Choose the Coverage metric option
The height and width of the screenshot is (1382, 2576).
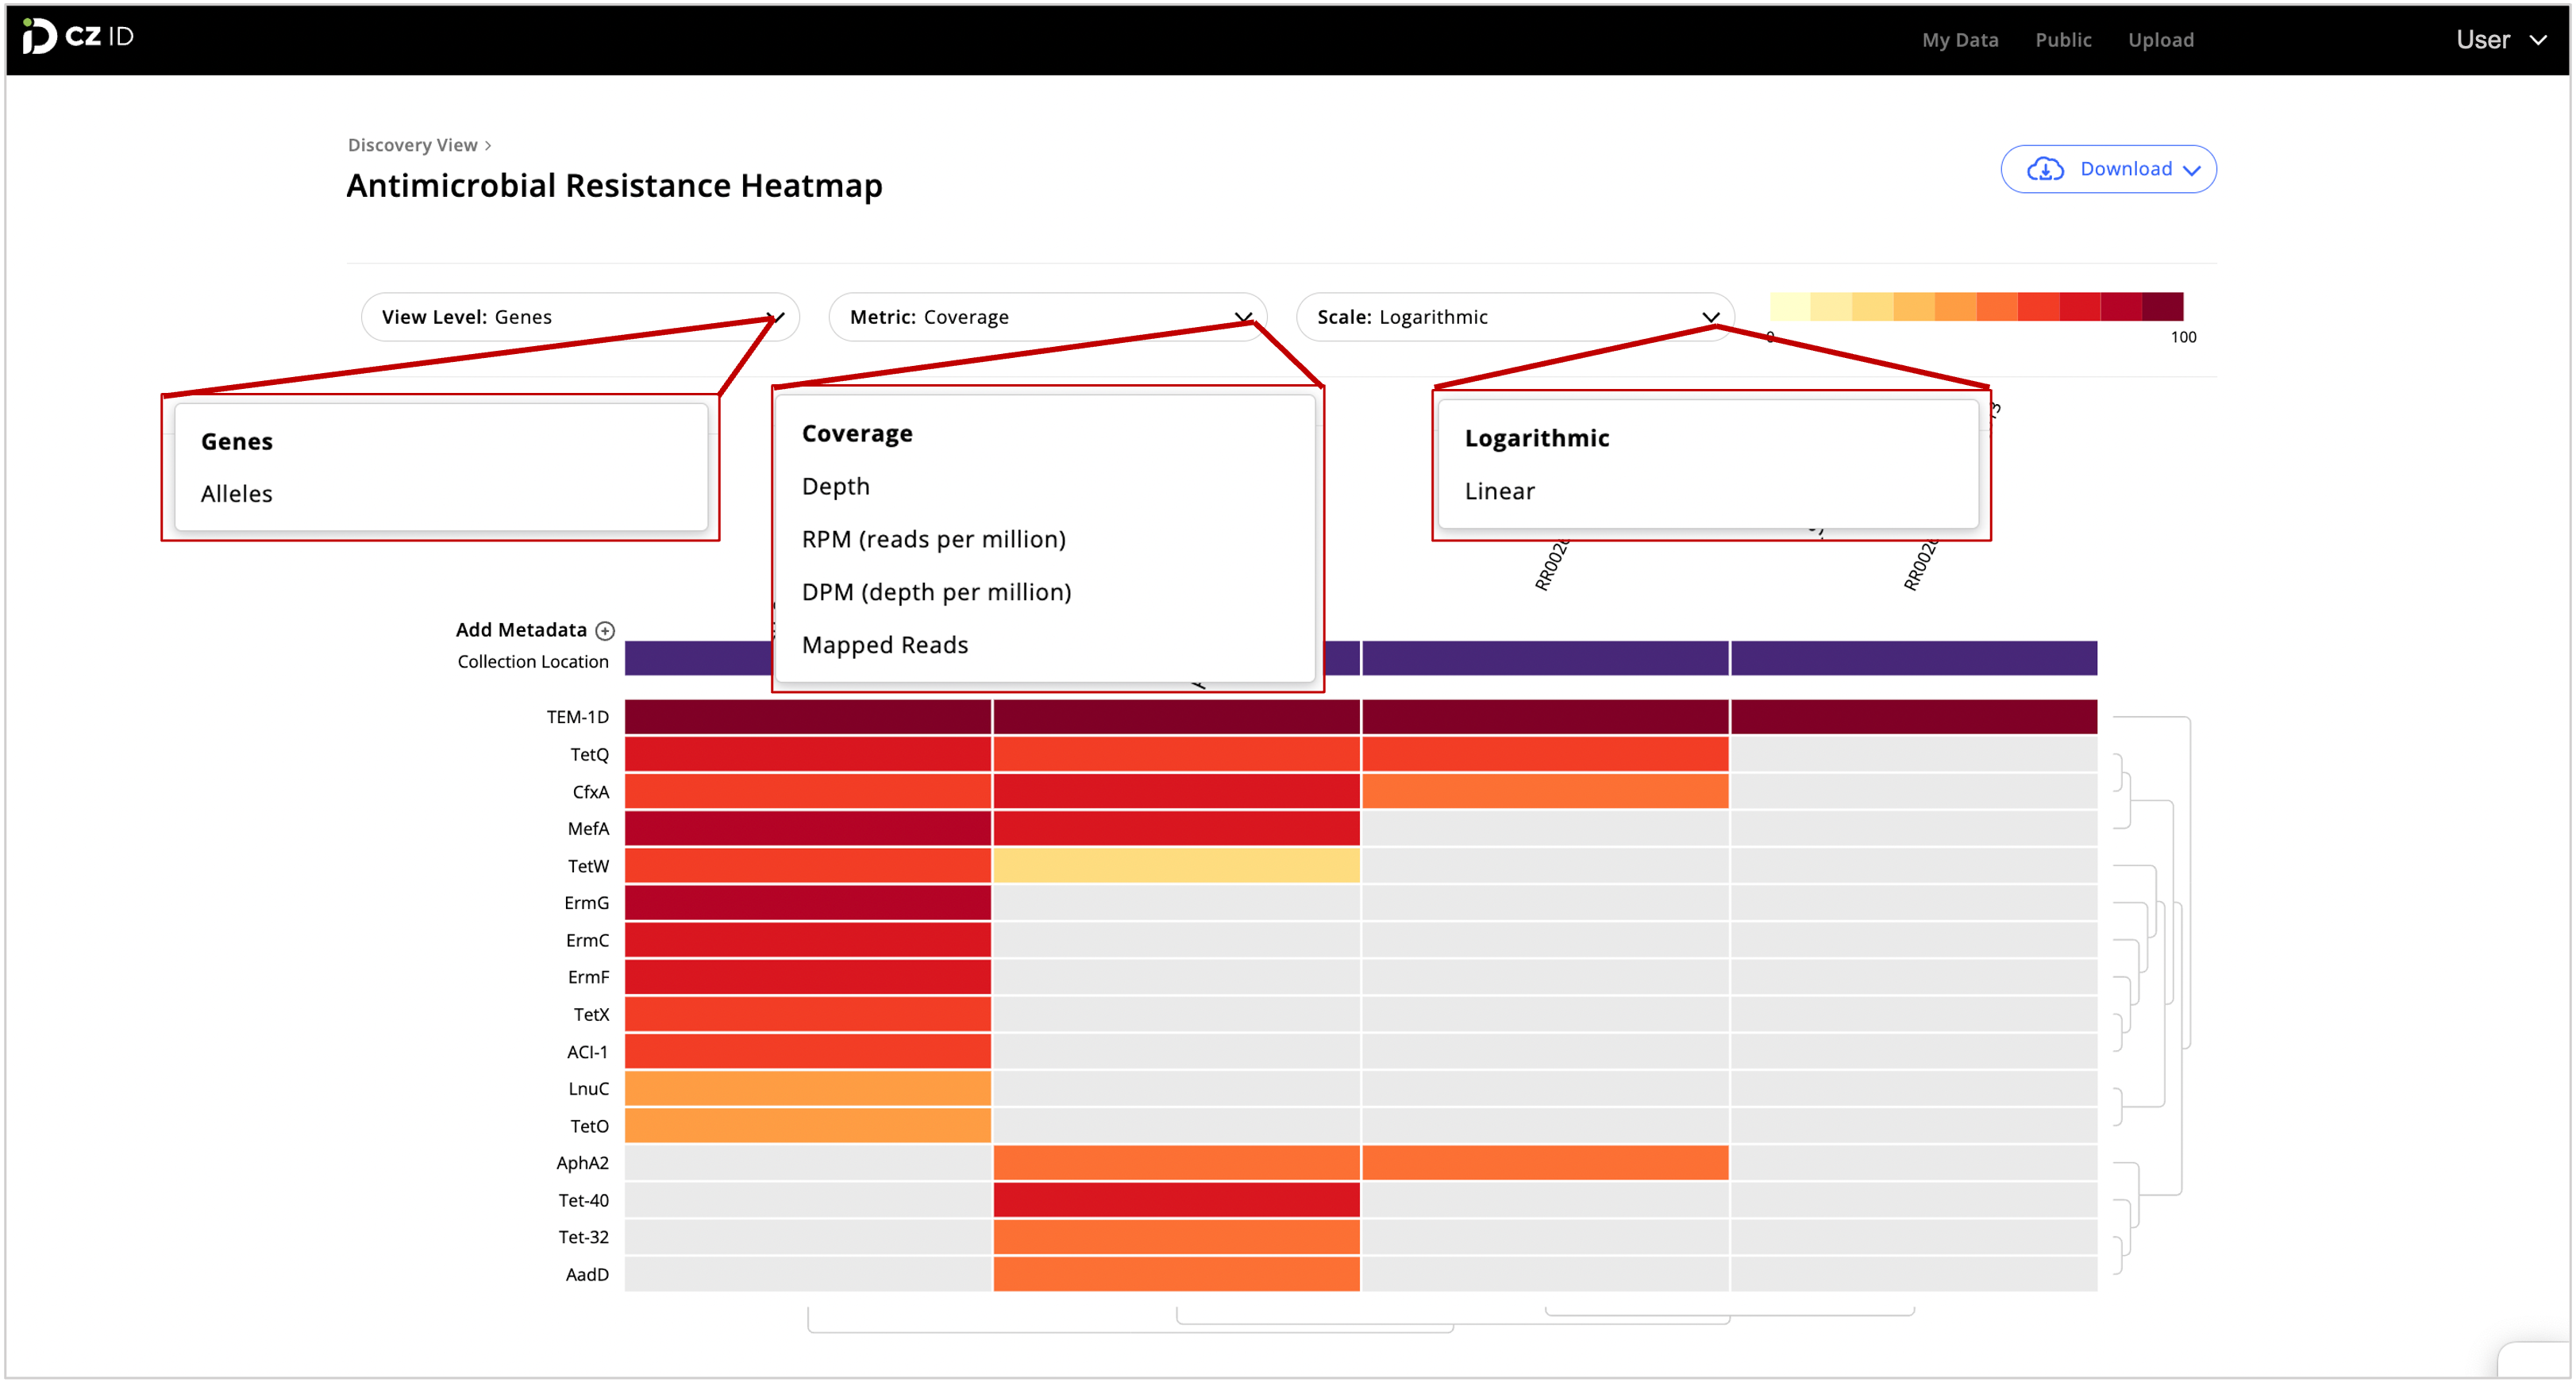tap(857, 433)
